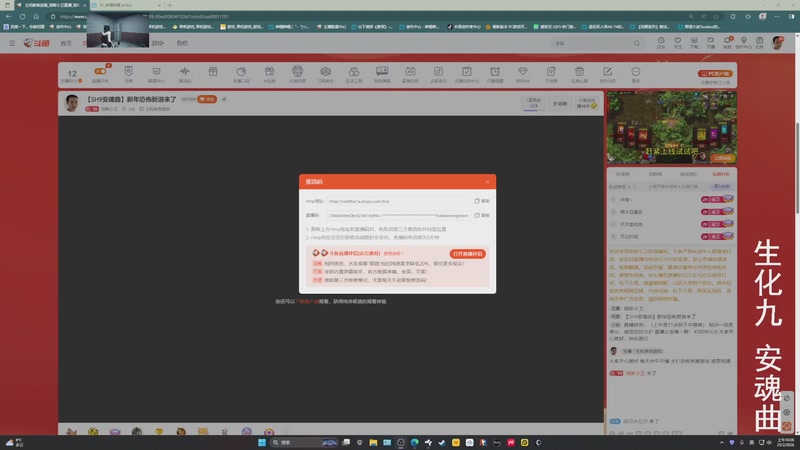Open the robot mascot icon in streamer toolbar
The width and height of the screenshot is (800, 450).
coord(297,71)
